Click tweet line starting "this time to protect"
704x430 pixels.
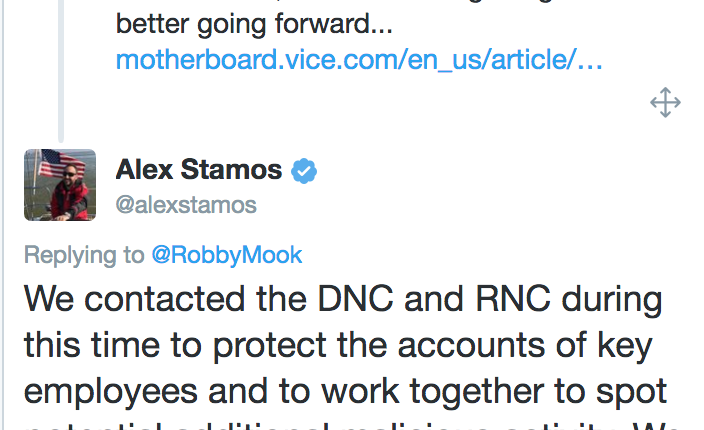pyautogui.click(x=338, y=346)
